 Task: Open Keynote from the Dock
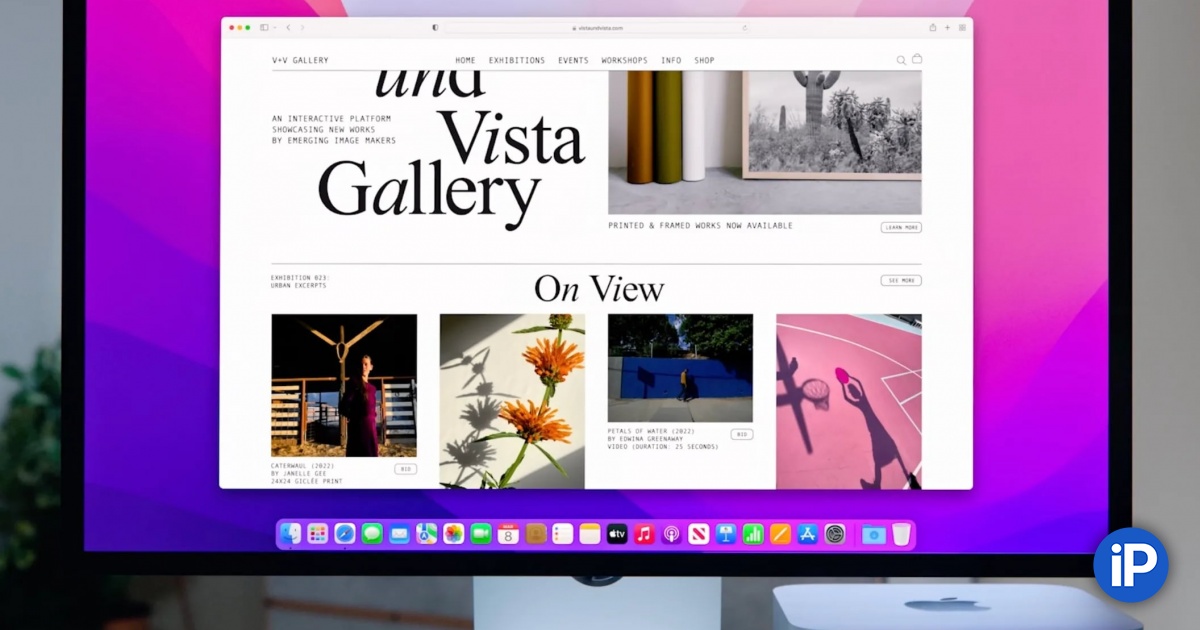click(726, 534)
